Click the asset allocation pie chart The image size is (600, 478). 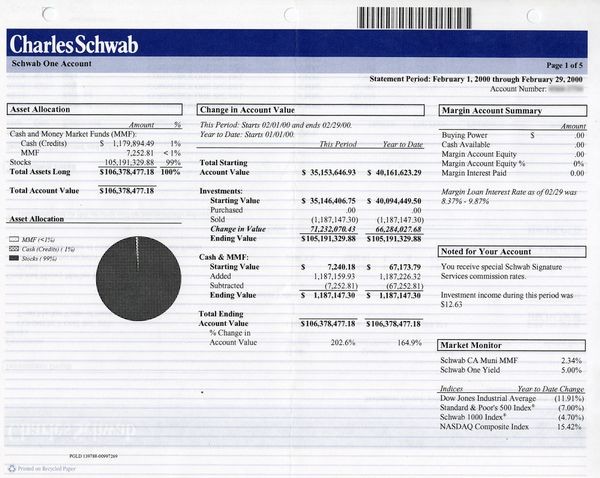point(139,278)
